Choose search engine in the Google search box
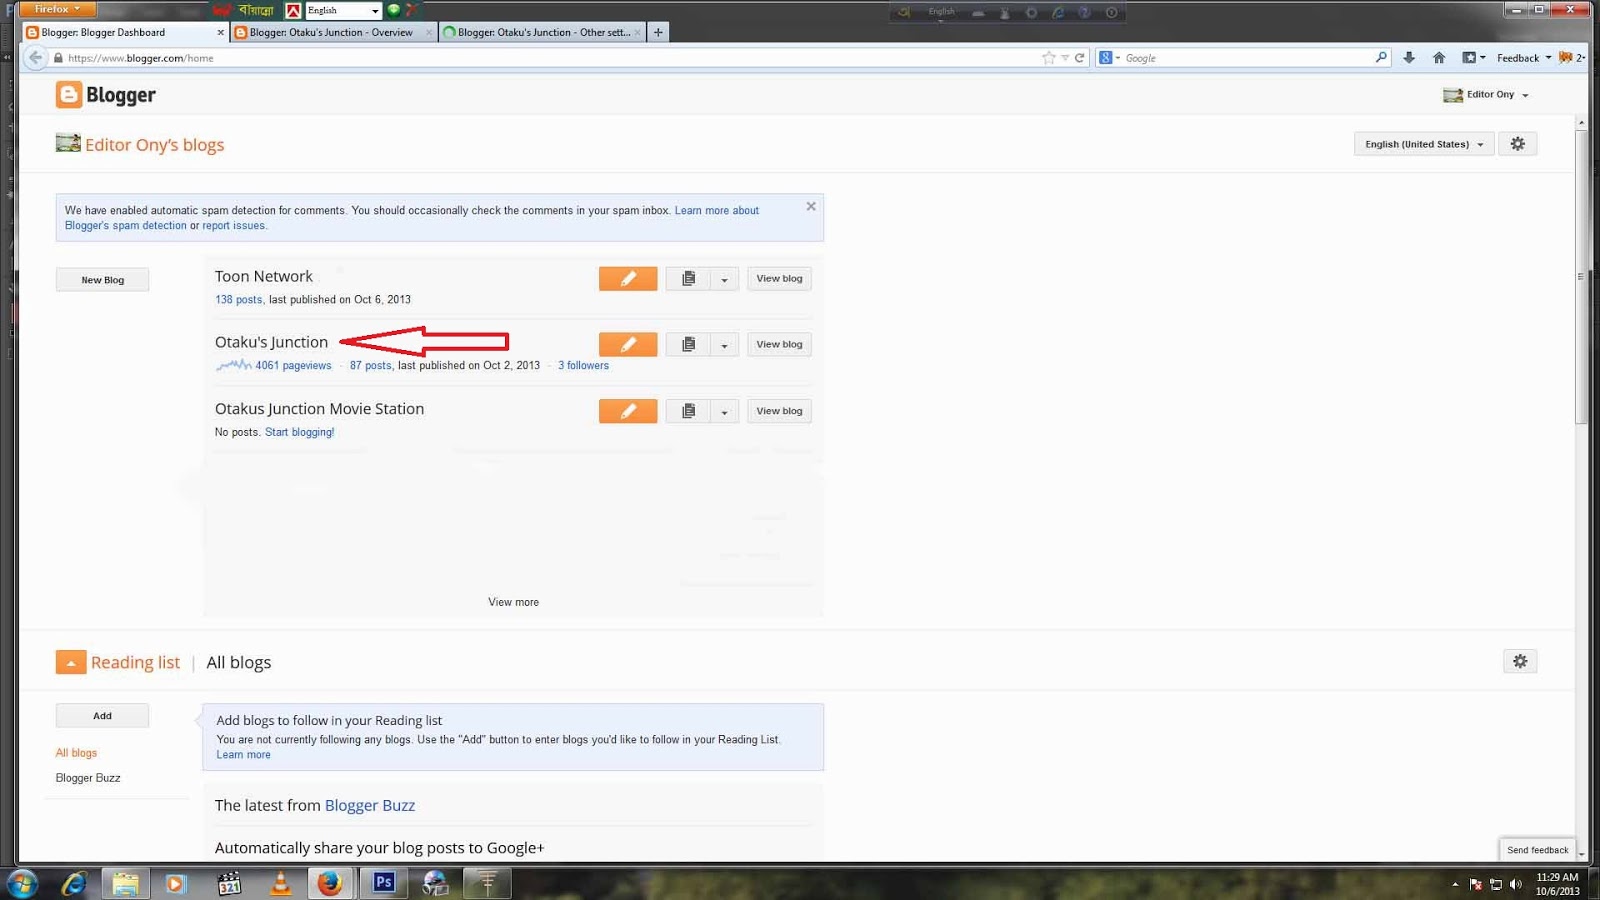The height and width of the screenshot is (900, 1600). pos(1109,58)
